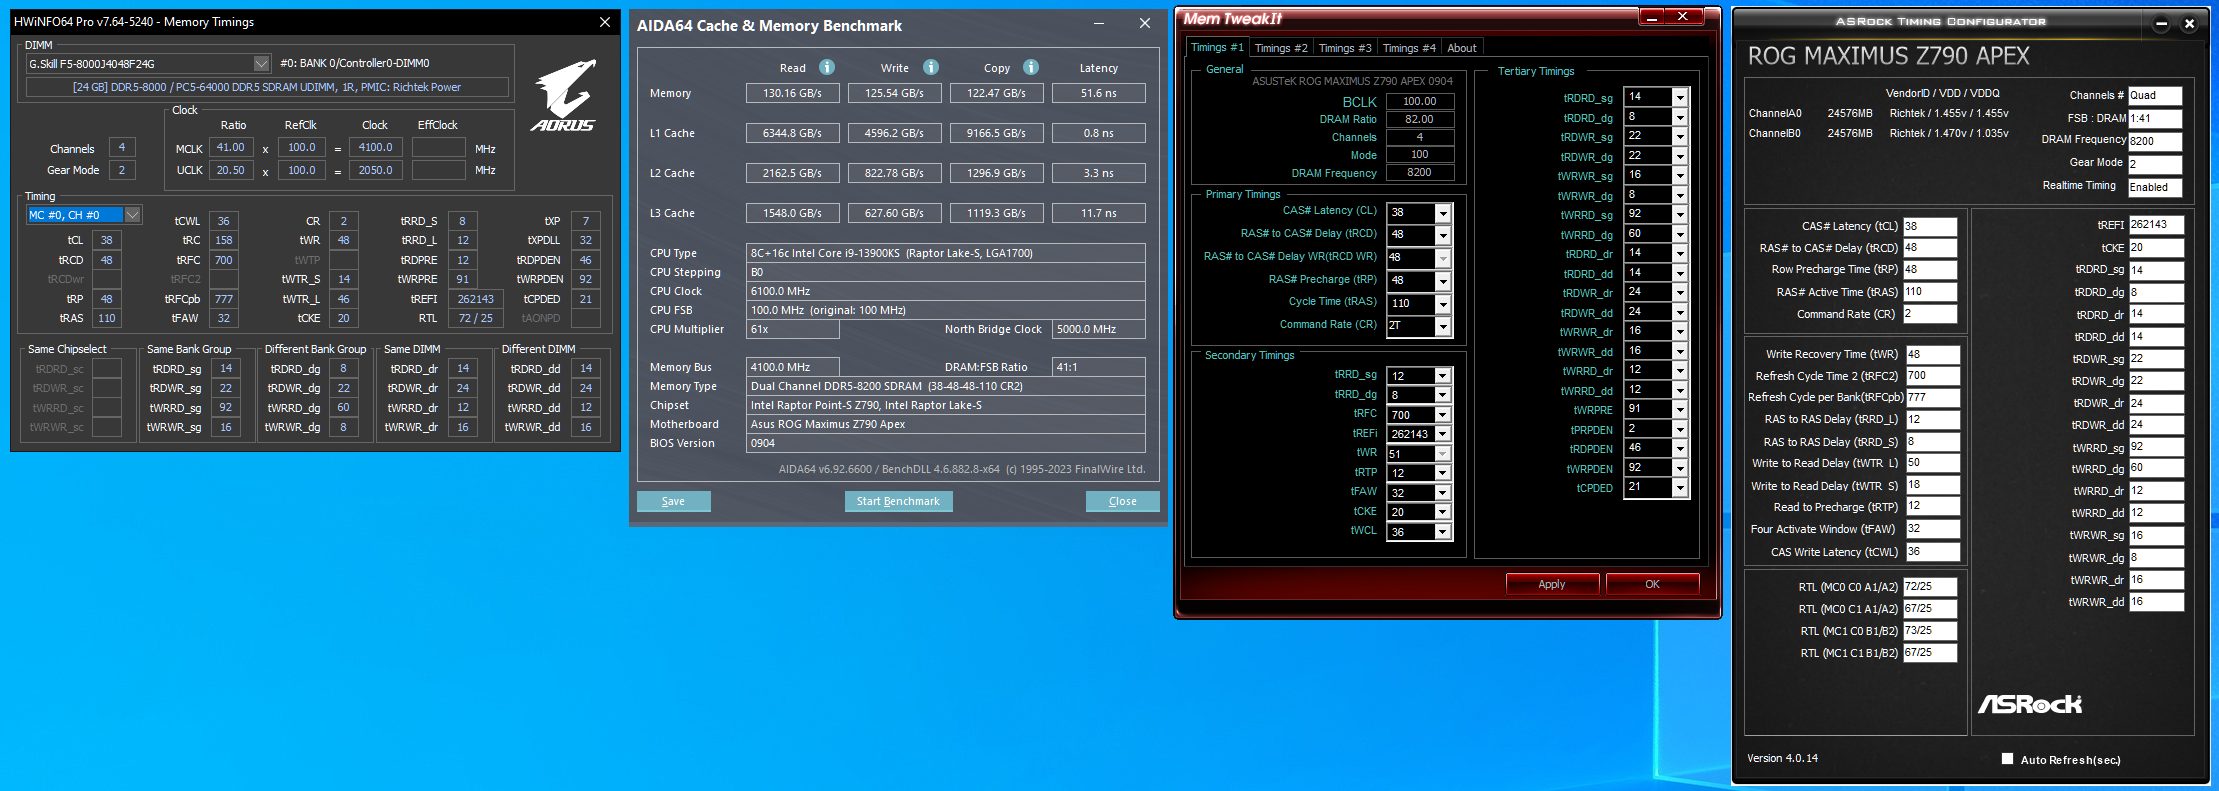Click tREFI 262143 field in ASRock Configurator
Image resolution: width=2219 pixels, height=791 pixels.
[x=2155, y=225]
